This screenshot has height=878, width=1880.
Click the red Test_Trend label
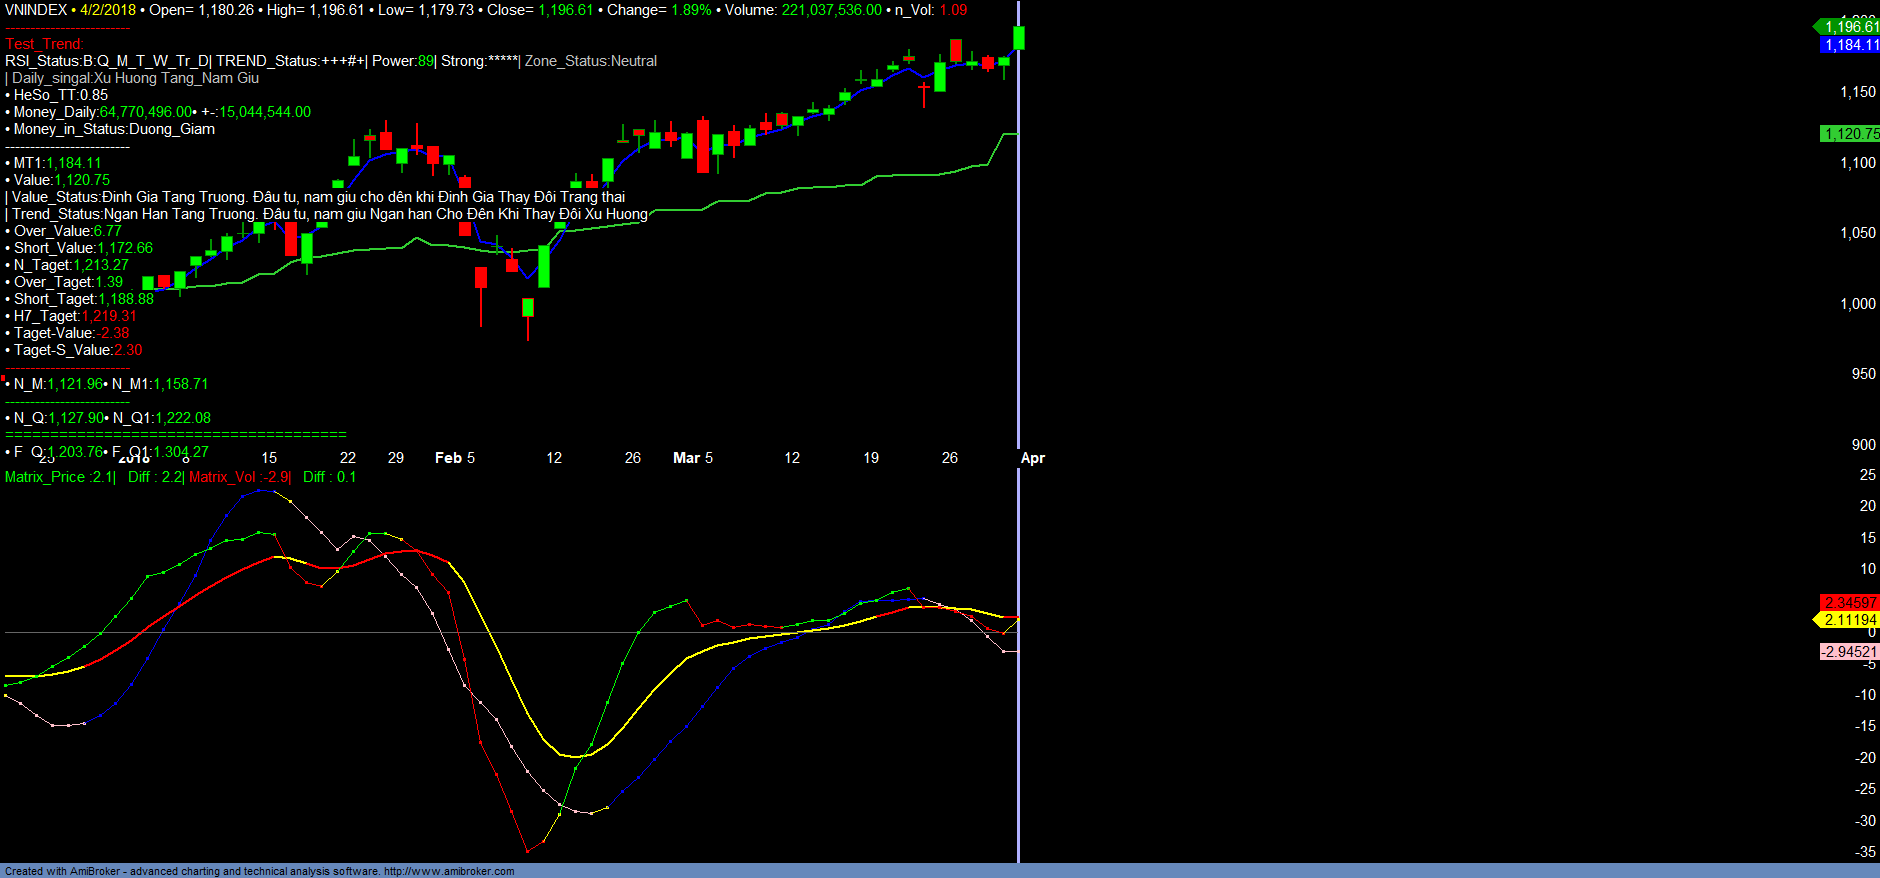45,44
